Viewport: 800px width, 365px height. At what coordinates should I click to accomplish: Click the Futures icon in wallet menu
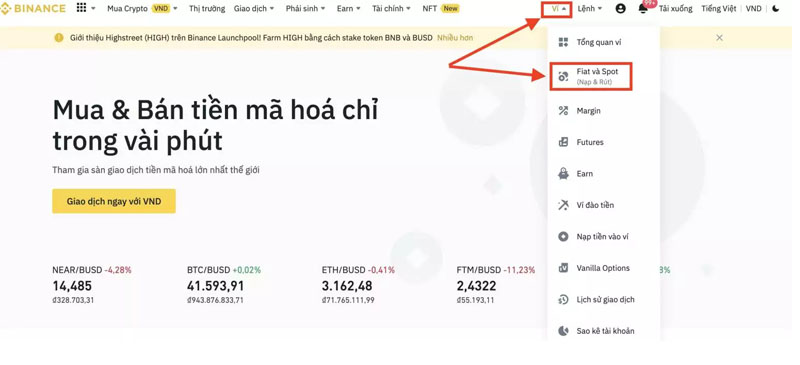(563, 142)
